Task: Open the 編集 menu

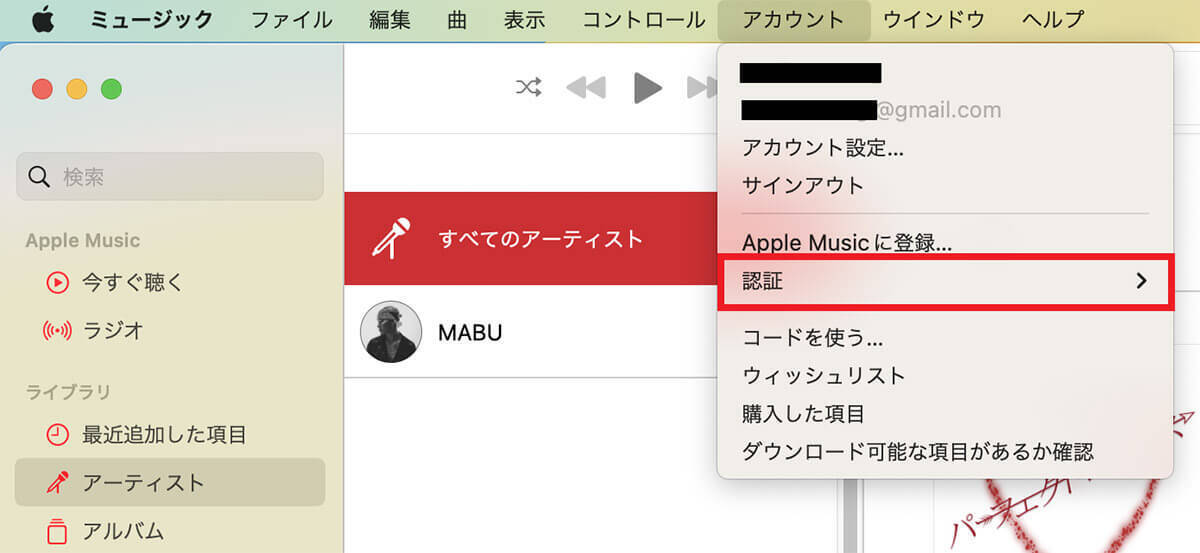Action: click(x=390, y=20)
